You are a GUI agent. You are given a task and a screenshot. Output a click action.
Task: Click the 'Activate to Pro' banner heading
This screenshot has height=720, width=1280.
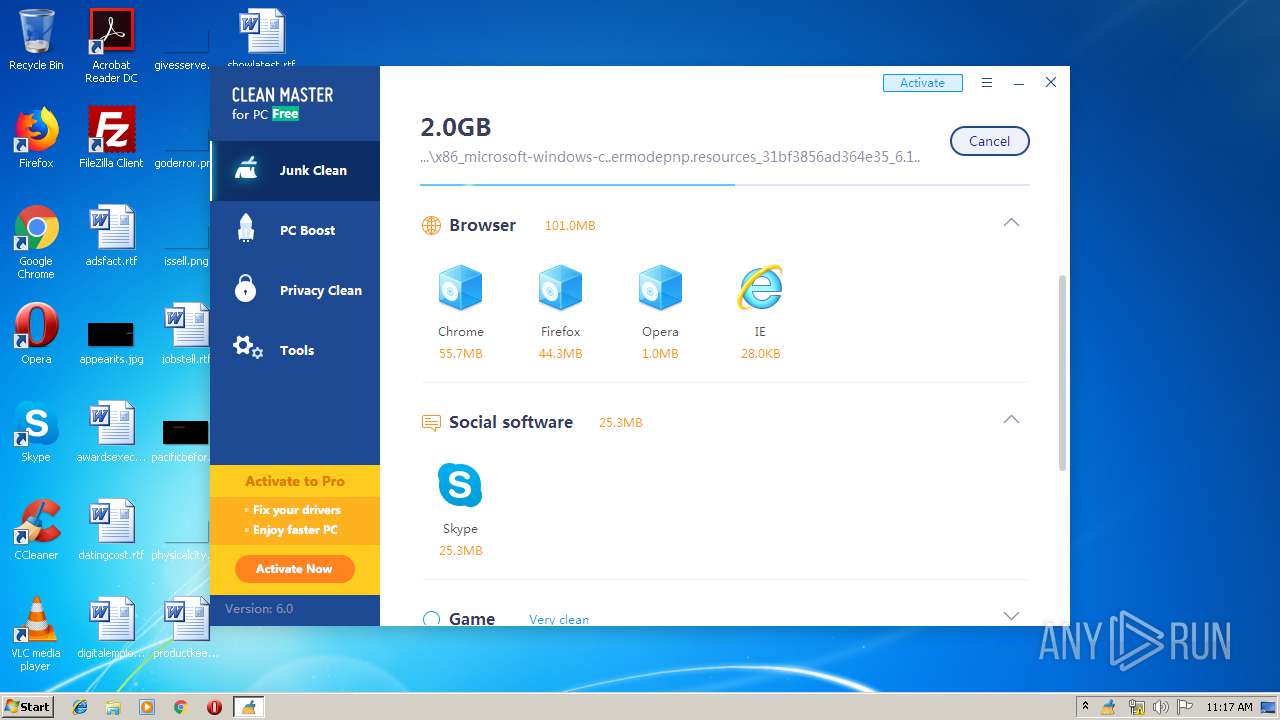[295, 481]
